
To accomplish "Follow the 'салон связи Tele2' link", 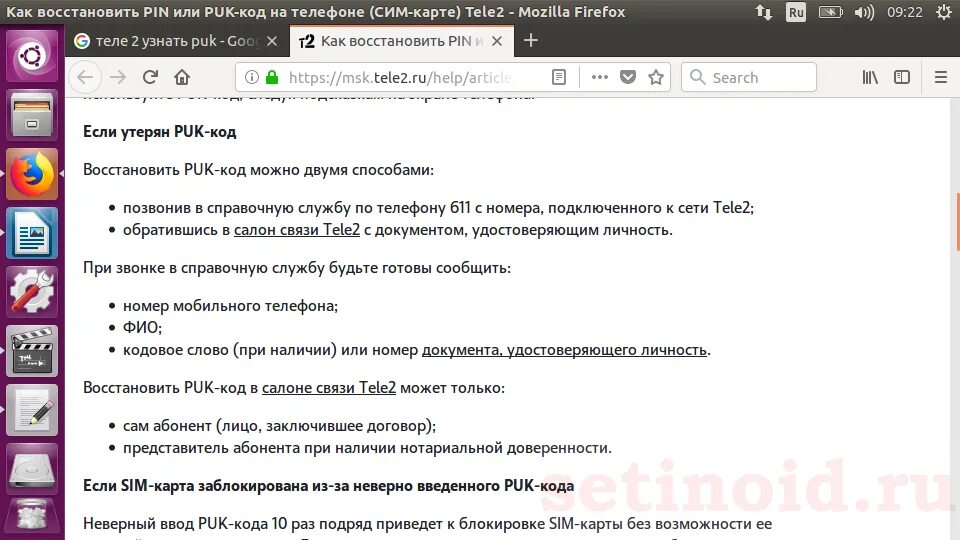I will click(x=297, y=230).
